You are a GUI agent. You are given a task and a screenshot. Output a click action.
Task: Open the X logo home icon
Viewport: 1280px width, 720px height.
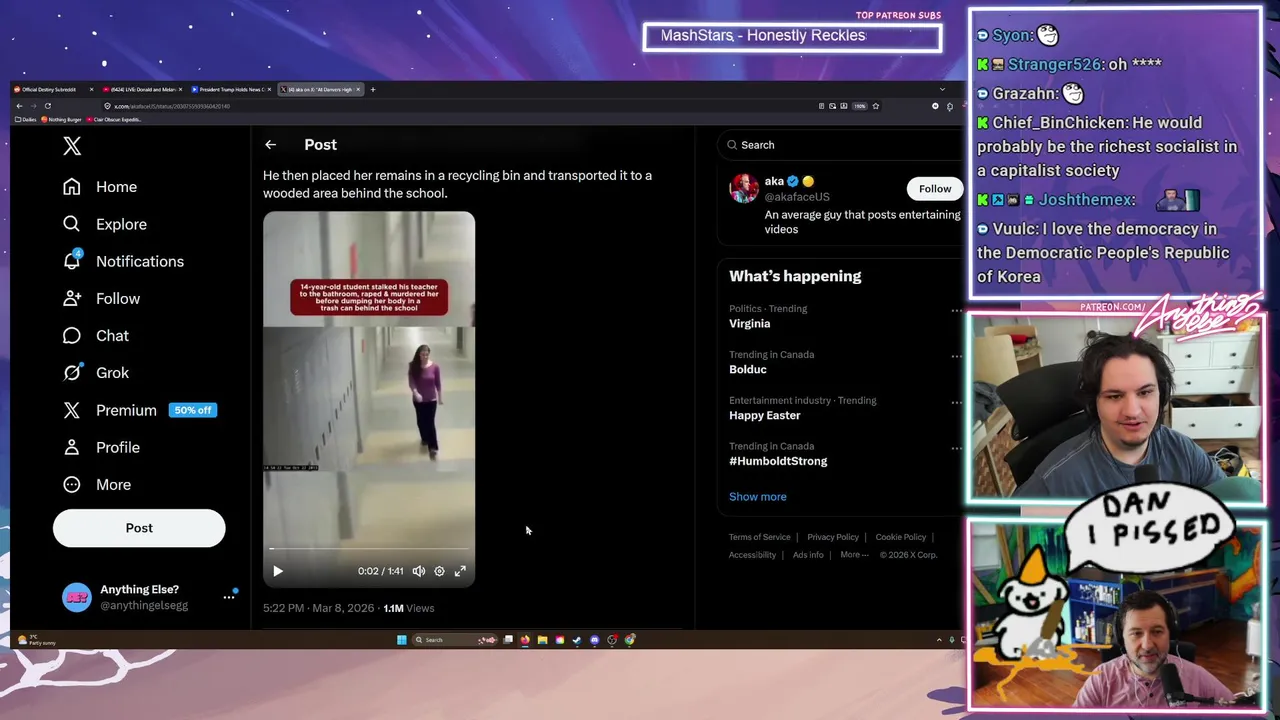pos(72,146)
